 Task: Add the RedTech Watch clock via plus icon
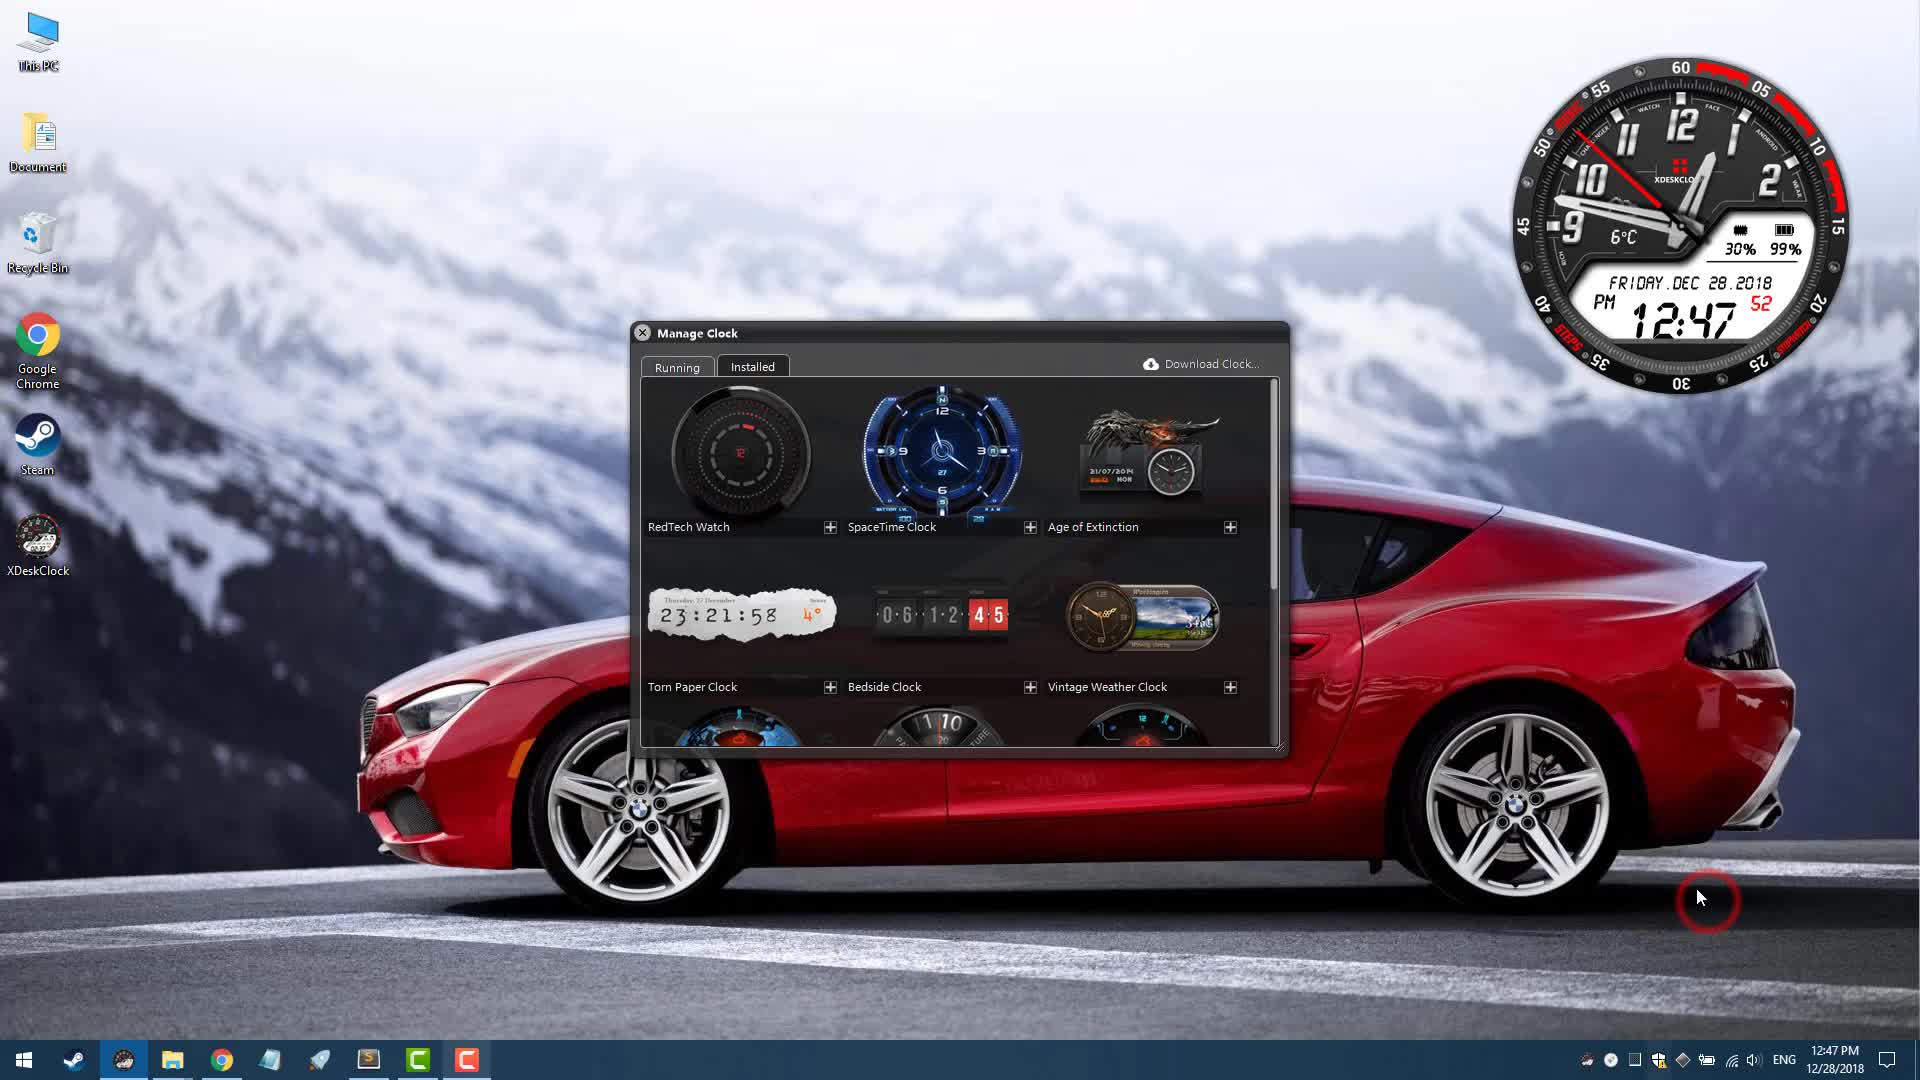tap(830, 527)
